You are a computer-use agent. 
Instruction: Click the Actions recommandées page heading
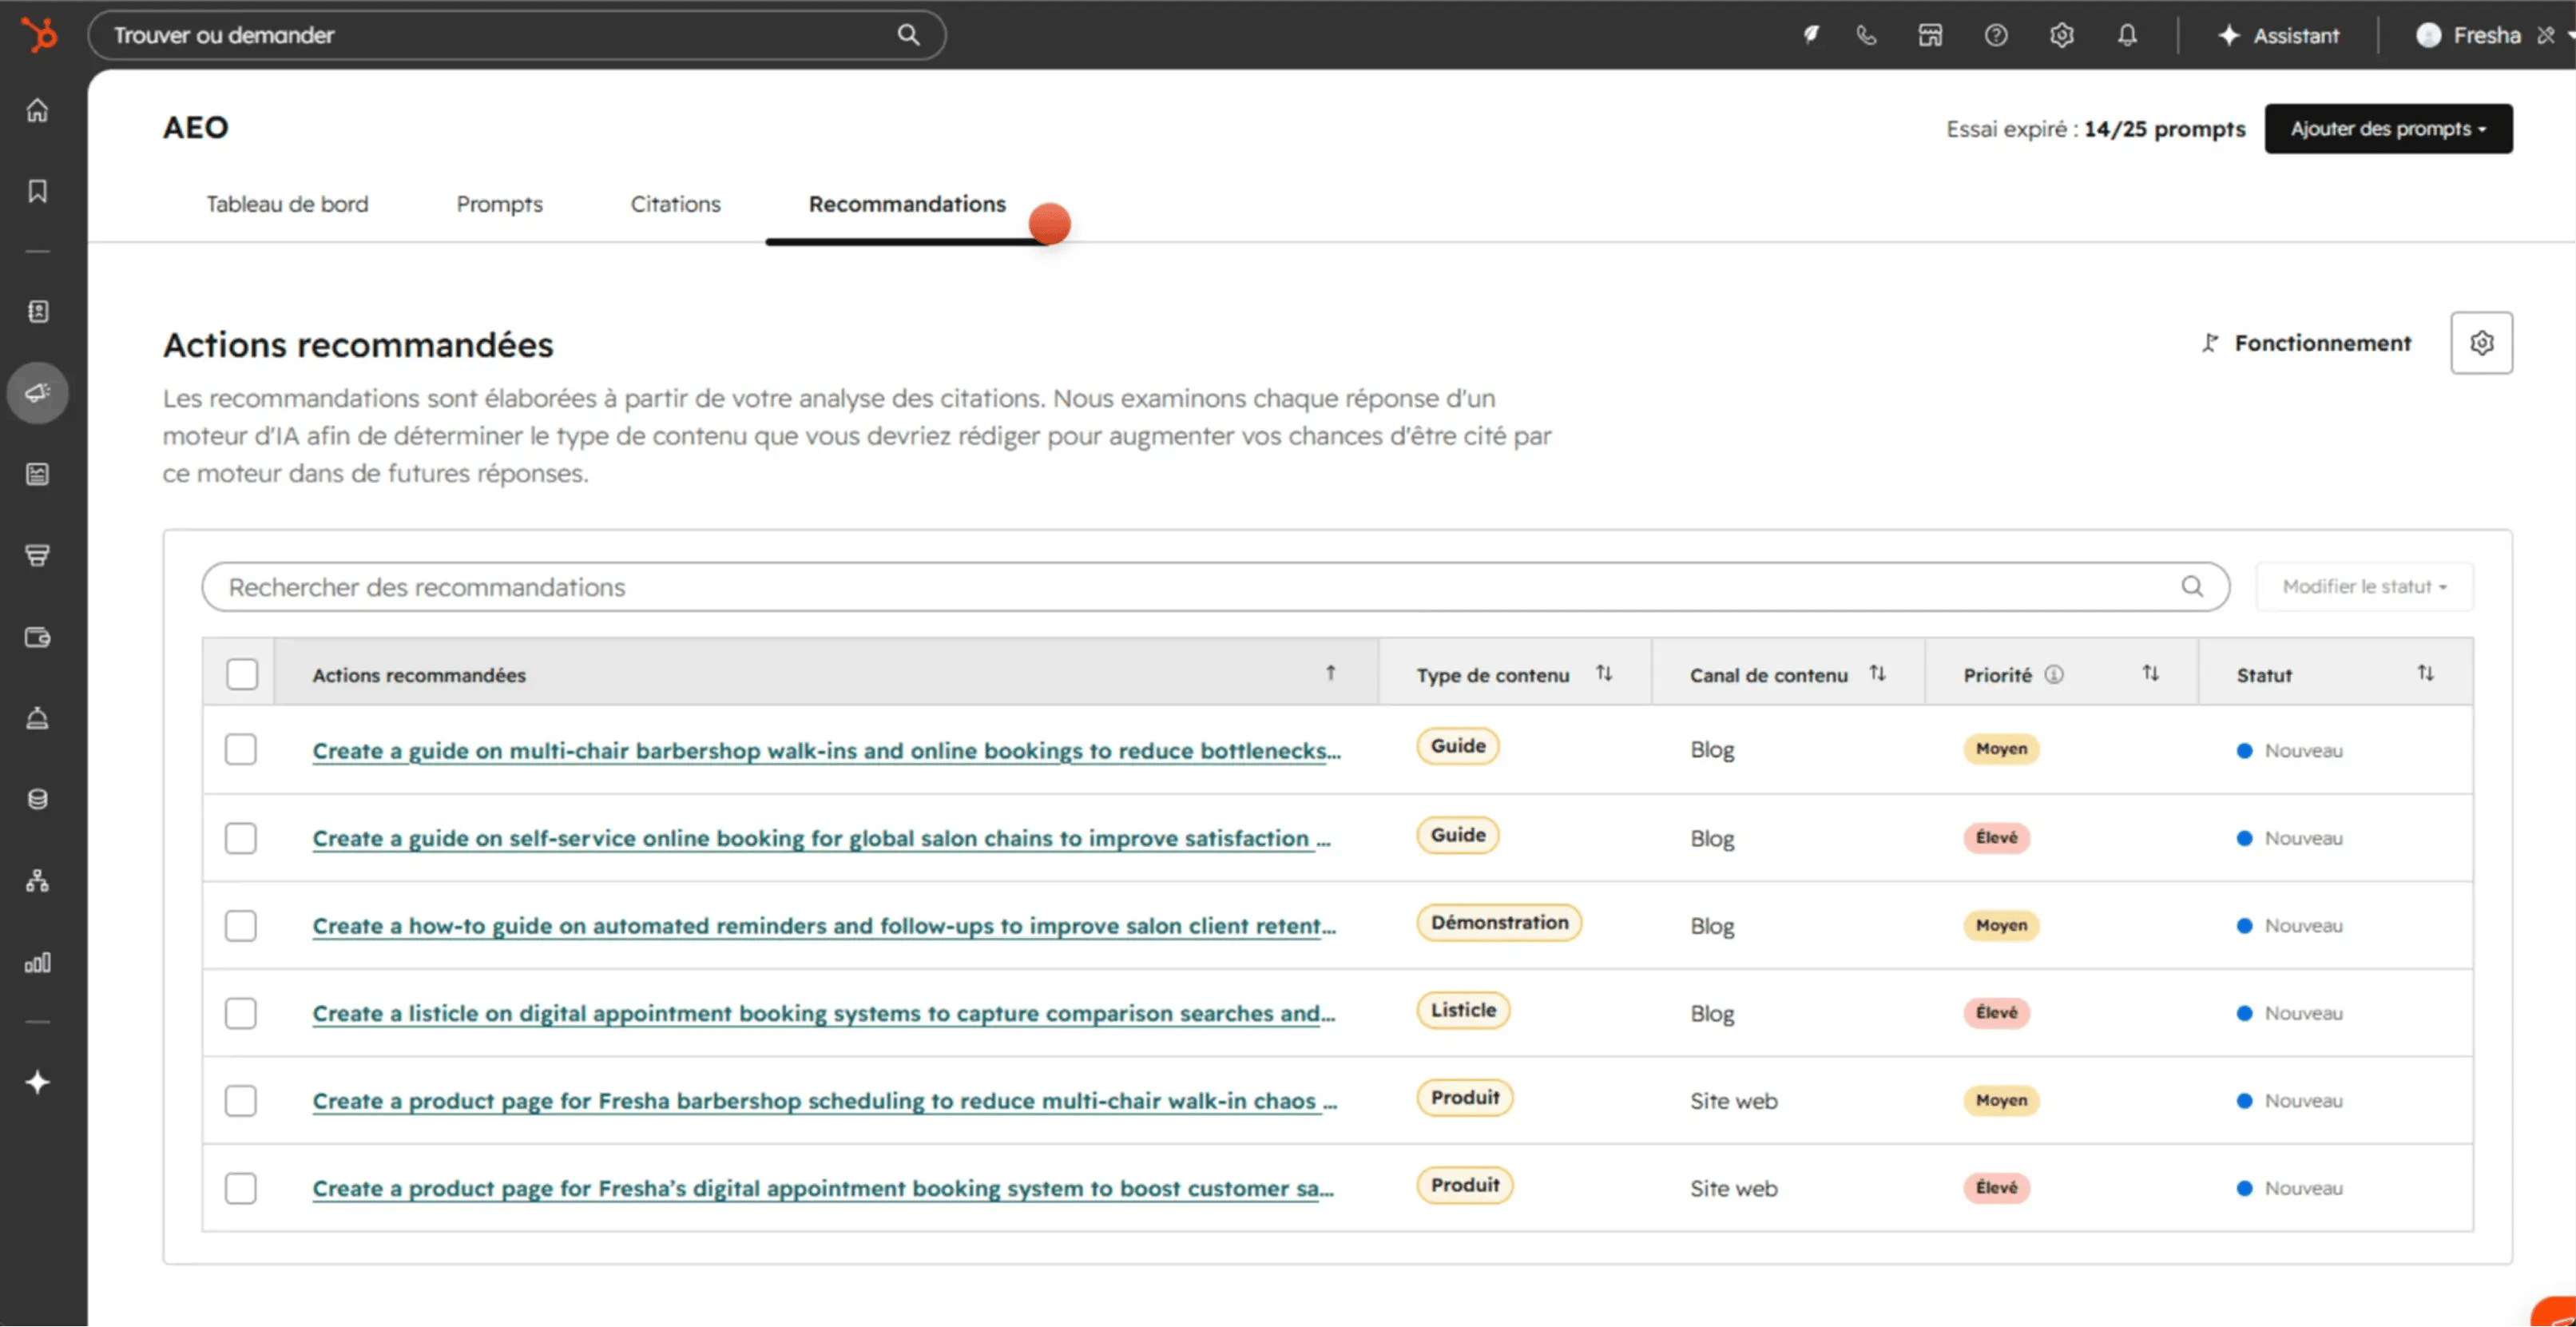pos(358,345)
